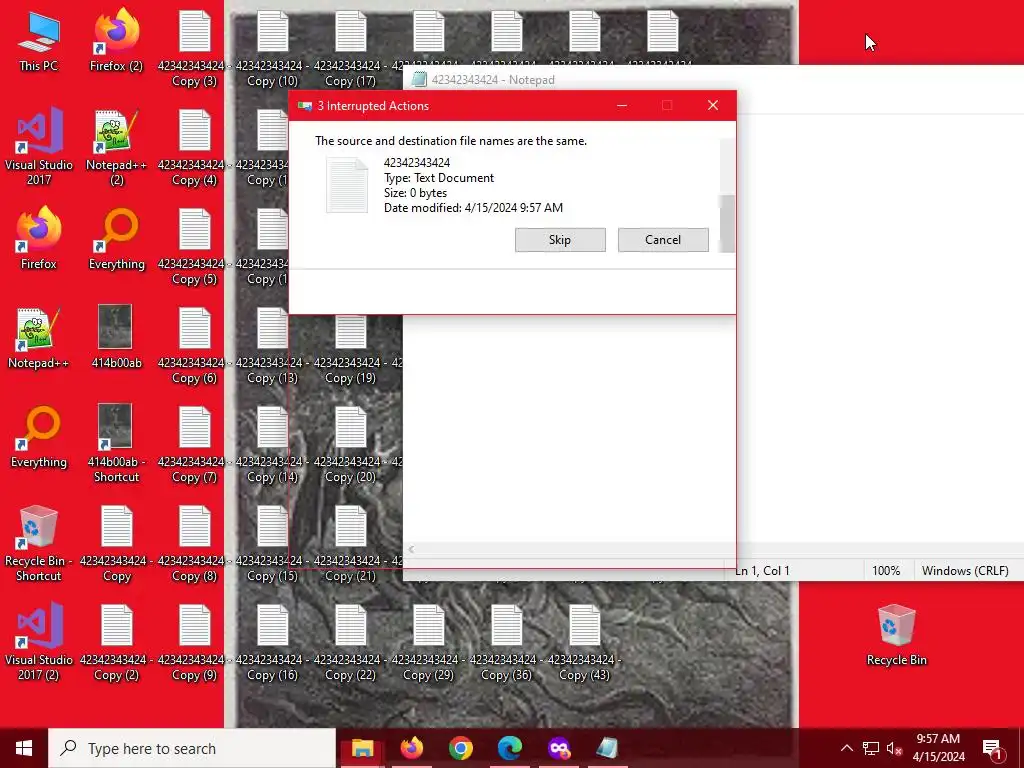This screenshot has height=768, width=1024.
Task: Open the network status tray icon
Action: (x=871, y=748)
